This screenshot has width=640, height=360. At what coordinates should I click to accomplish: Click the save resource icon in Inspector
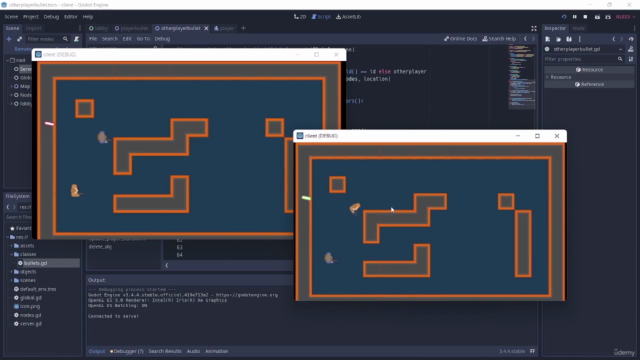click(569, 39)
